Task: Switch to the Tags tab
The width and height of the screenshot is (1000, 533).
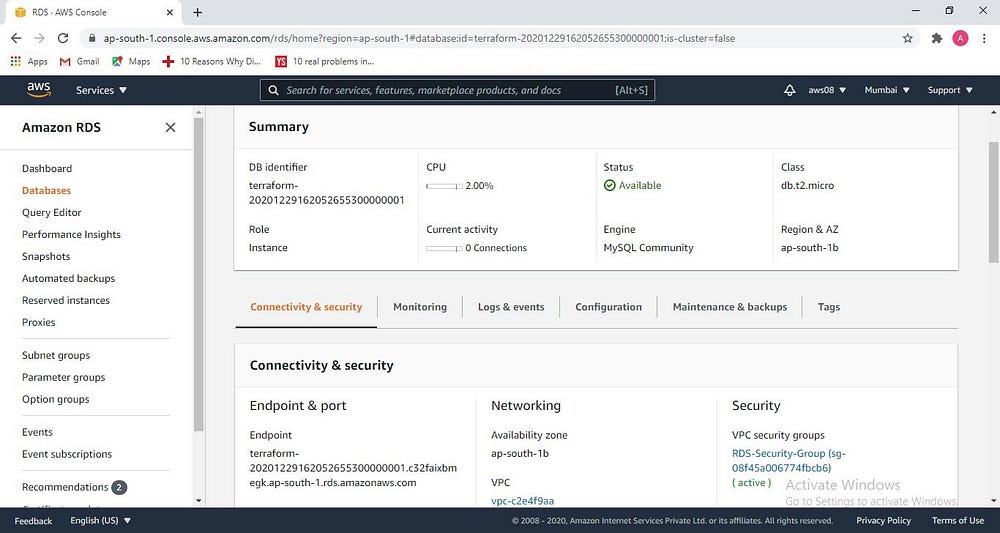Action: tap(828, 307)
